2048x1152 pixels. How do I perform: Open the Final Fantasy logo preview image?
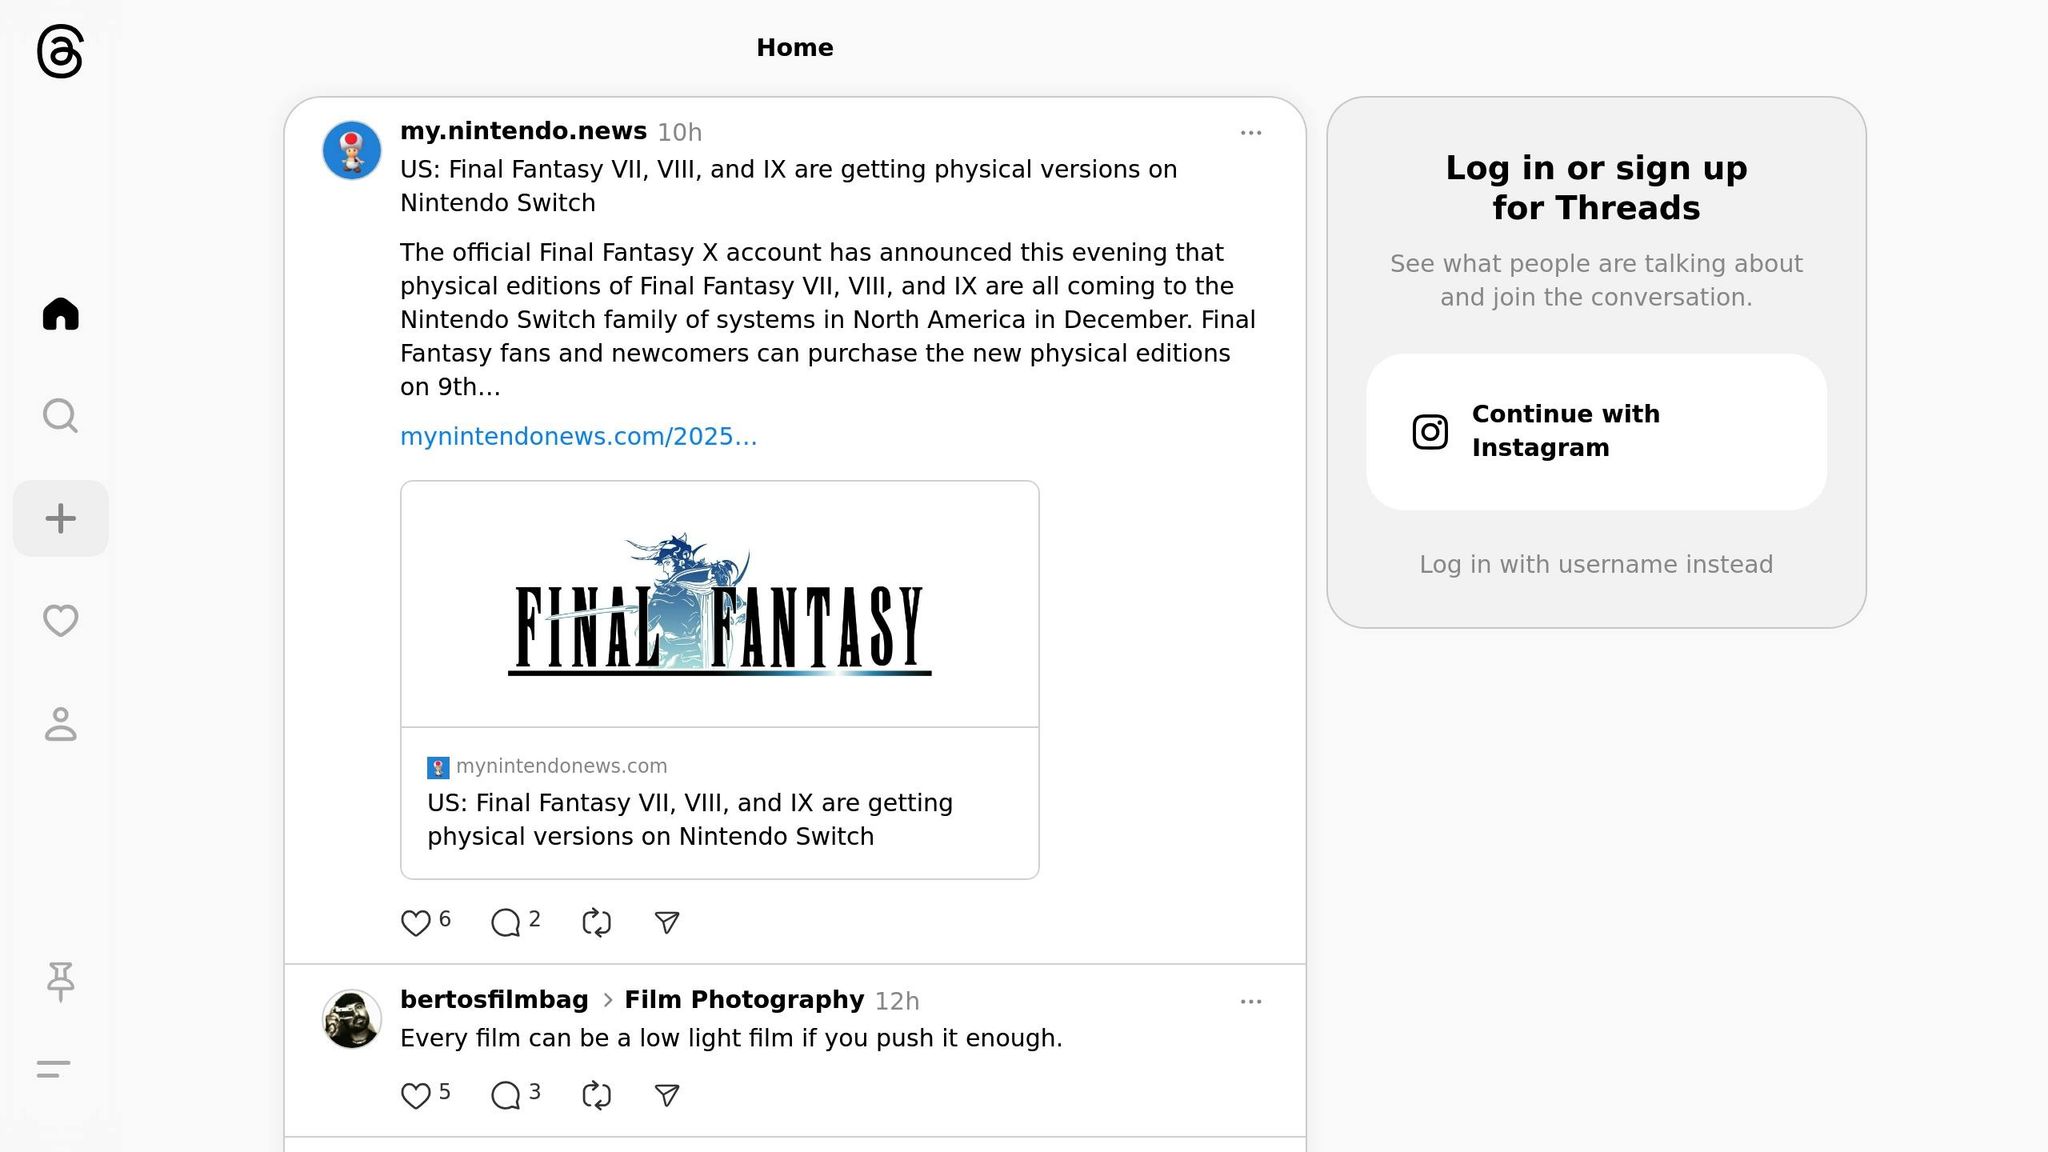click(720, 604)
